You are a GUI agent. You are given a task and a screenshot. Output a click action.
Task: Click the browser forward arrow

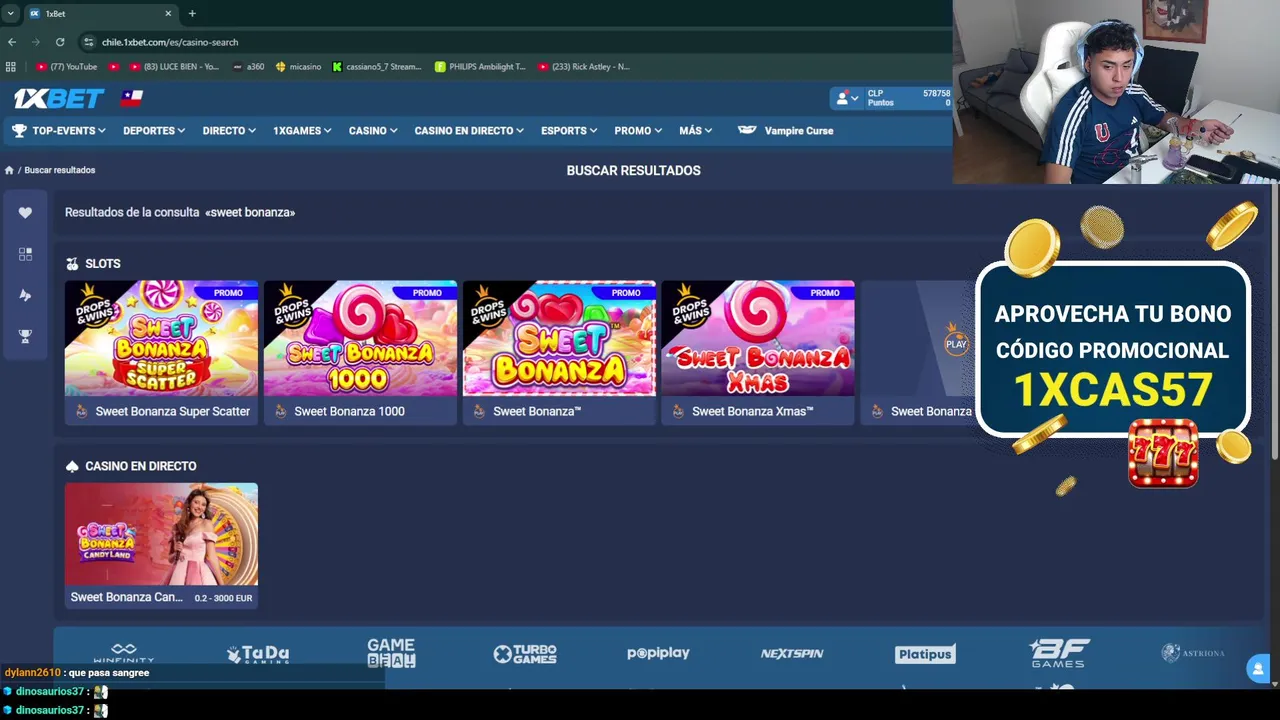[x=36, y=42]
